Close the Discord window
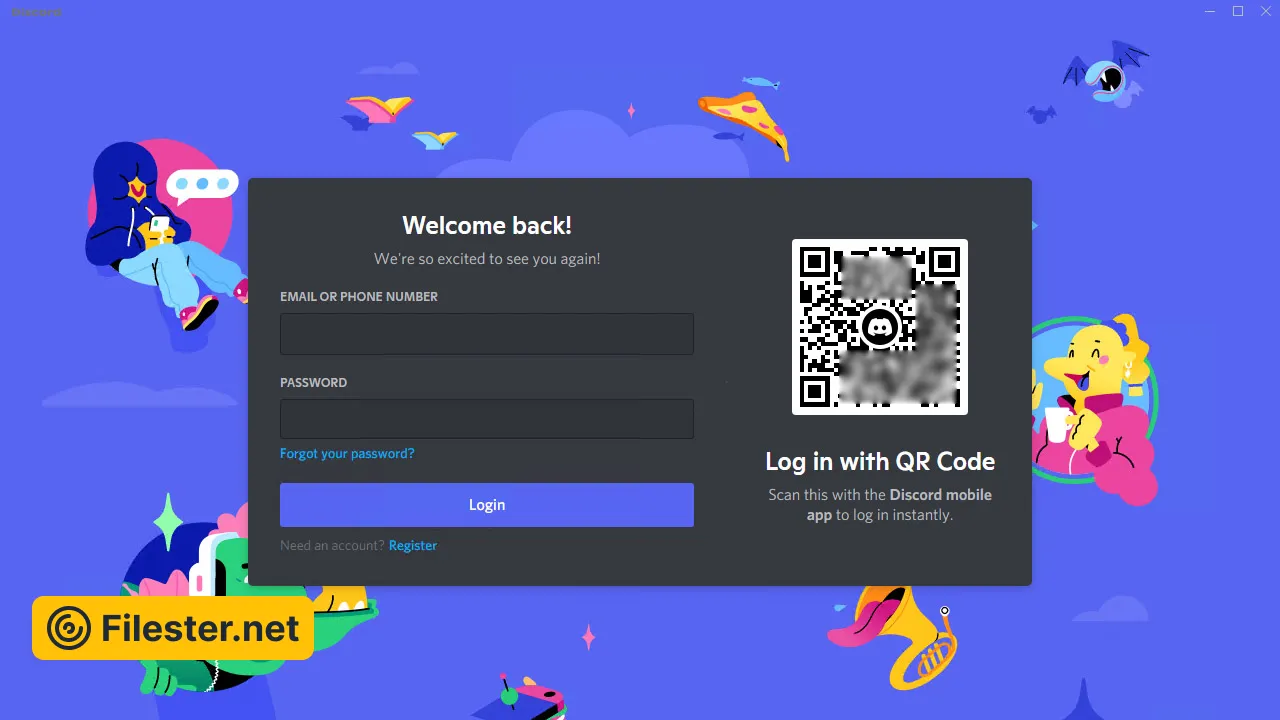 coord(1266,11)
